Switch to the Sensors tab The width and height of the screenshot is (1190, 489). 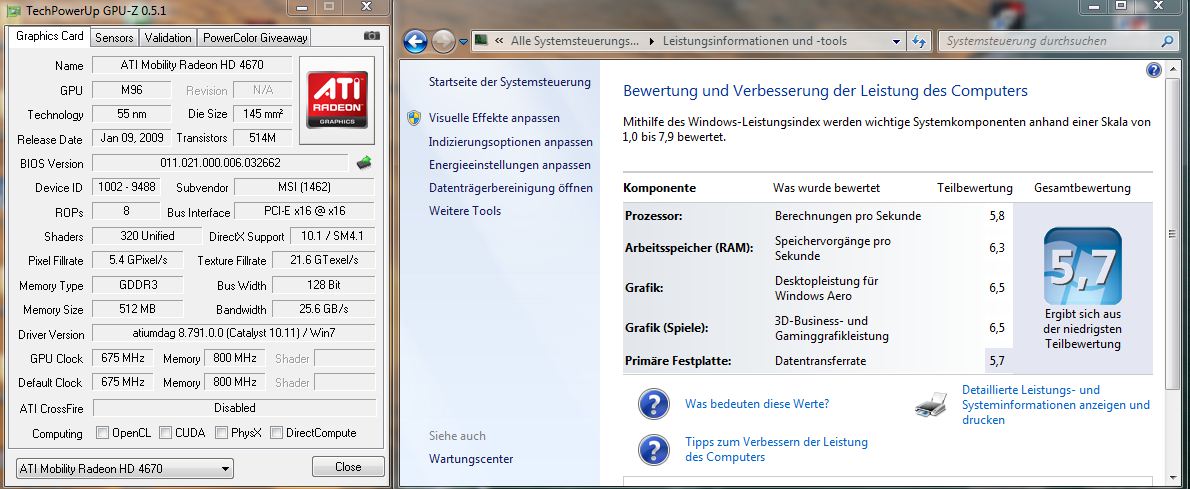point(115,38)
